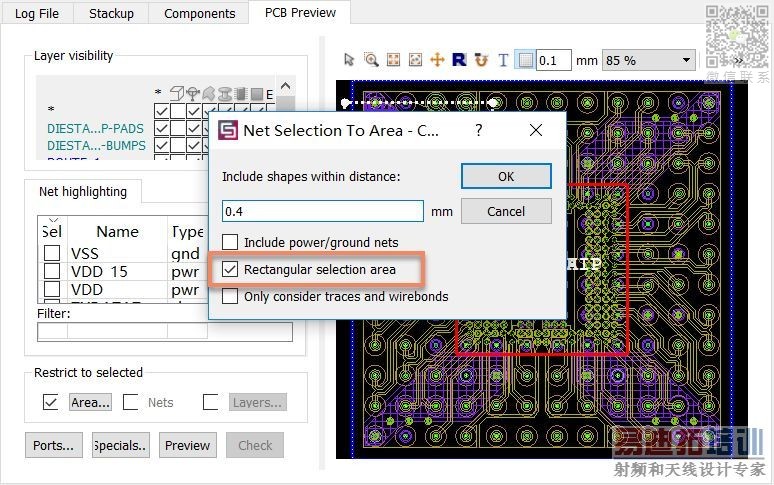
Task: Select the Net highlighting tab
Action: 83,191
